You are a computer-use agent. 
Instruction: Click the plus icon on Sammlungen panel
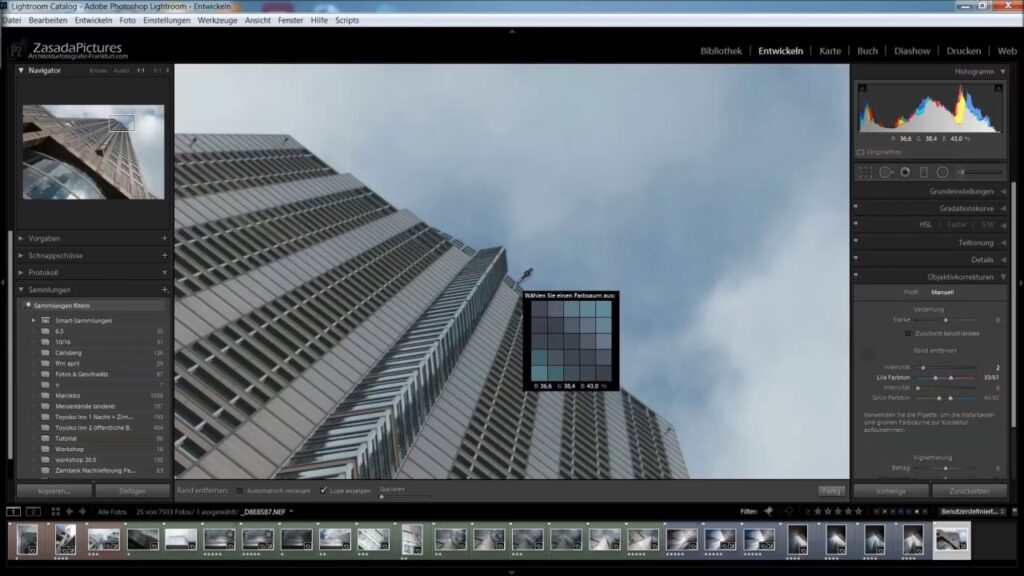164,289
